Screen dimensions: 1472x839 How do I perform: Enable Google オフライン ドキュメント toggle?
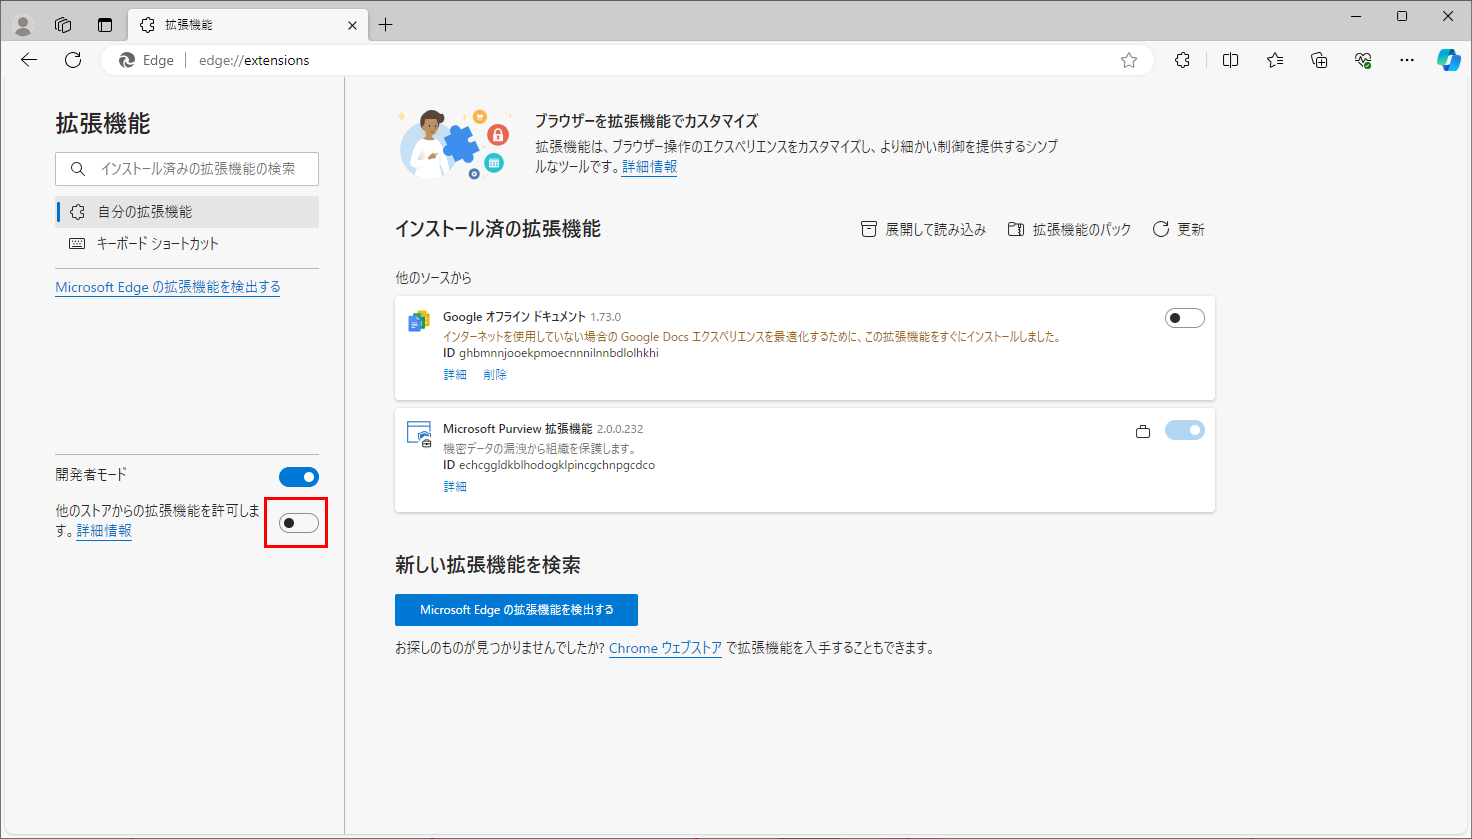1185,318
